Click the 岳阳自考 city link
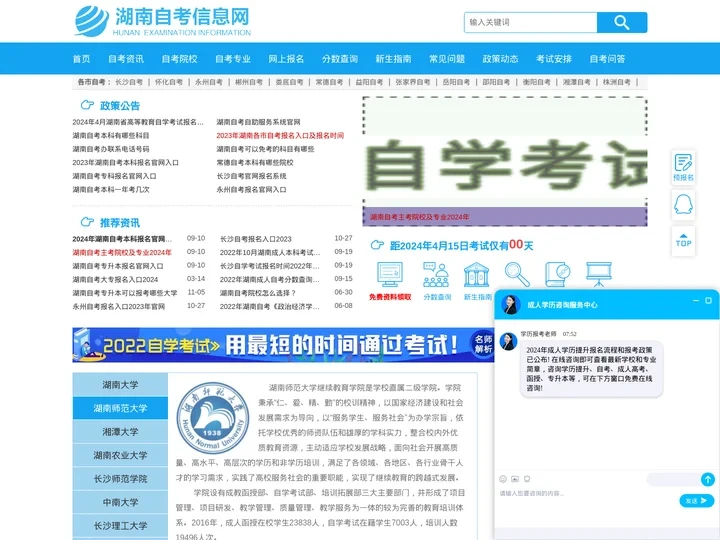The width and height of the screenshot is (720, 540). point(456,82)
